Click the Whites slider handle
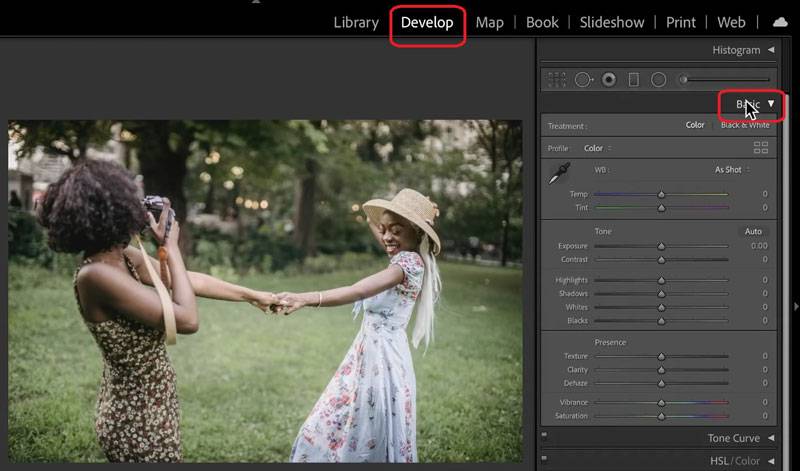This screenshot has width=800, height=471. point(661,308)
